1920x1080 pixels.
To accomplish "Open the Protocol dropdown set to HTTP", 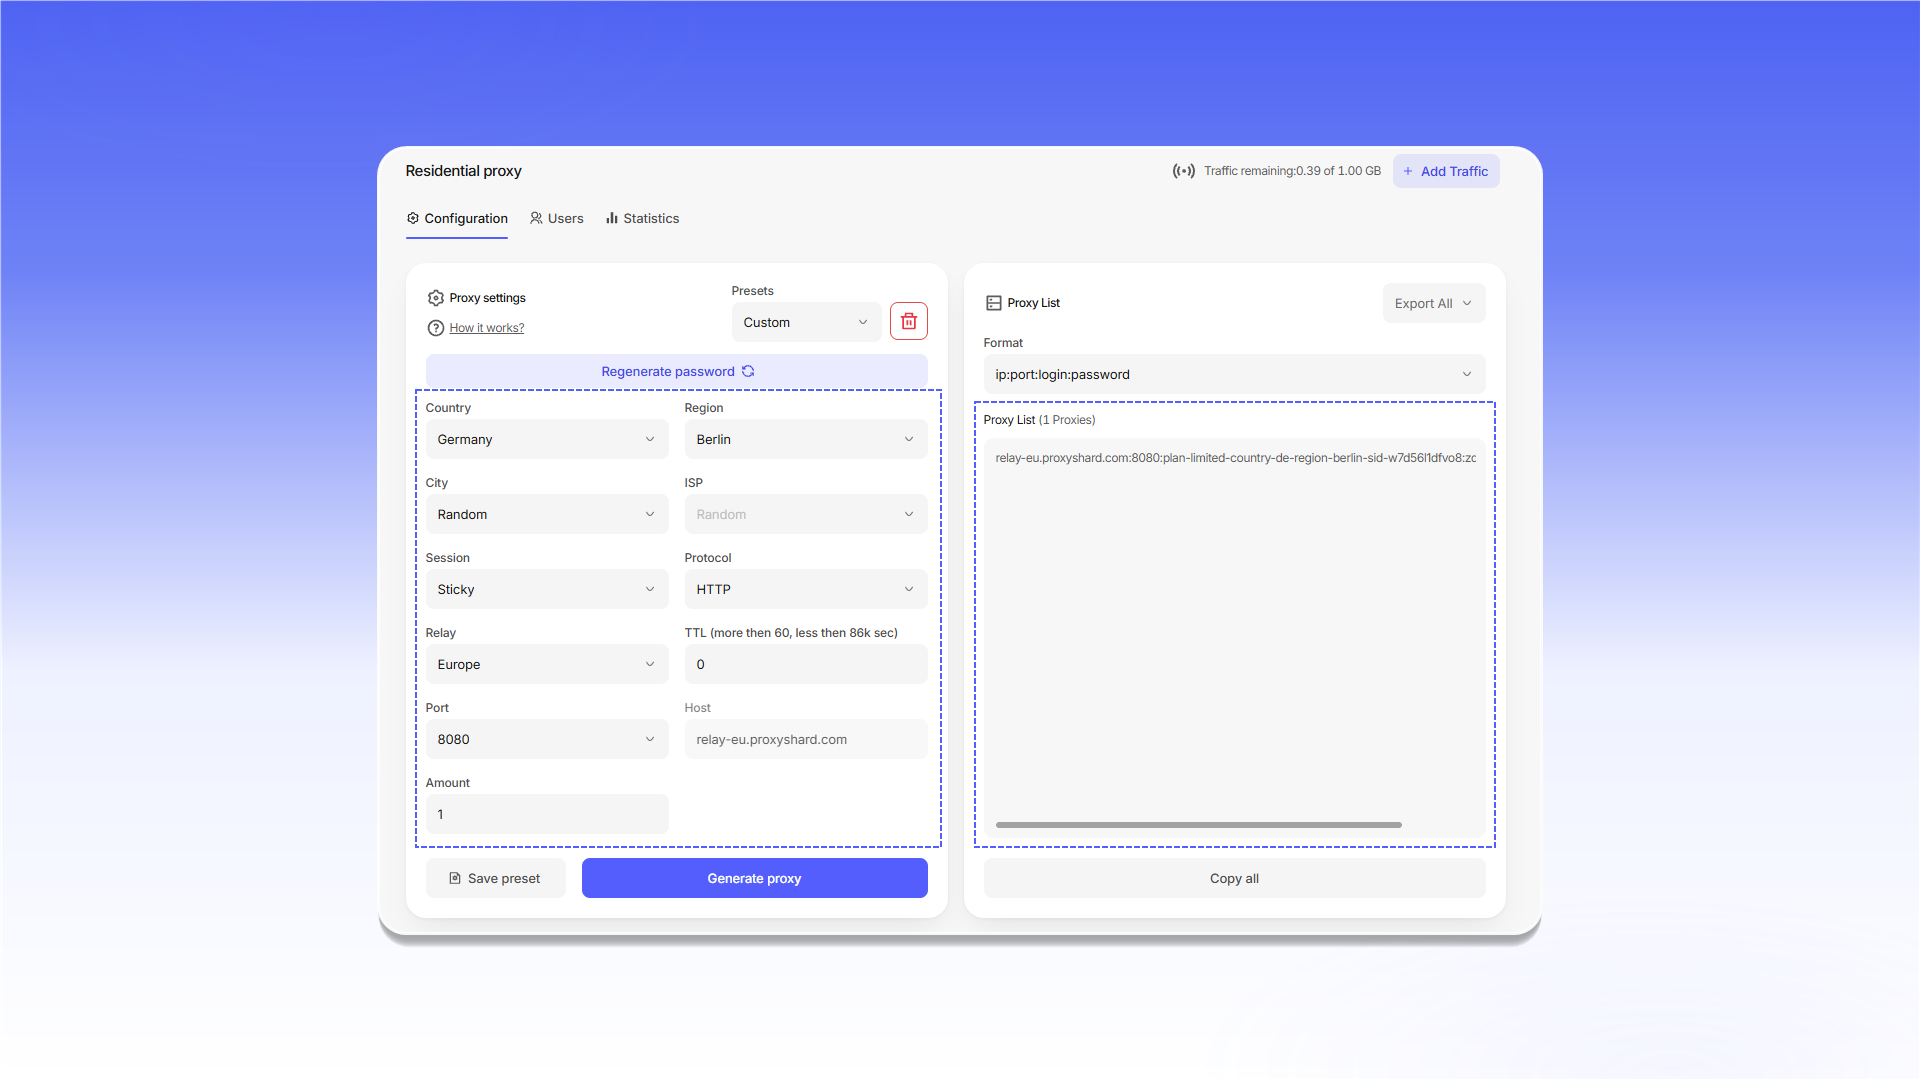I will click(806, 589).
